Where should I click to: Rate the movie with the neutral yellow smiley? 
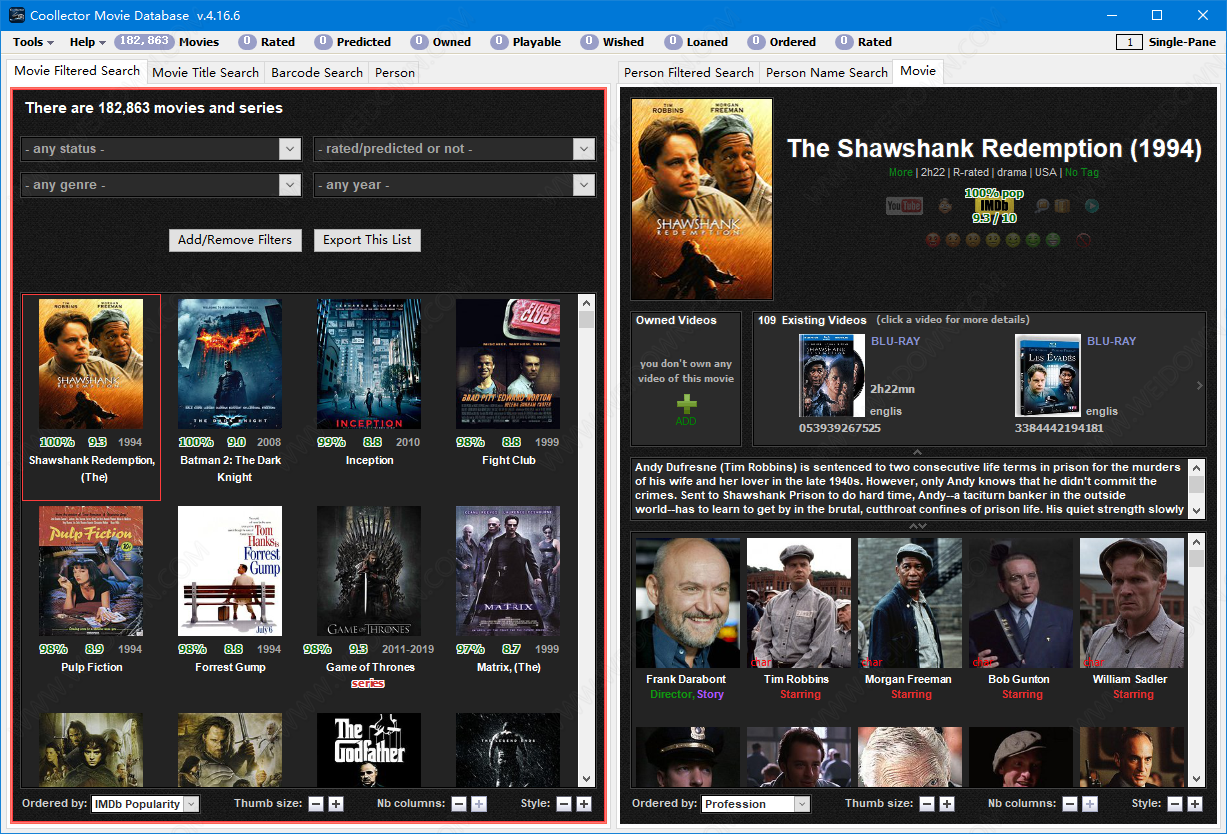pos(993,240)
